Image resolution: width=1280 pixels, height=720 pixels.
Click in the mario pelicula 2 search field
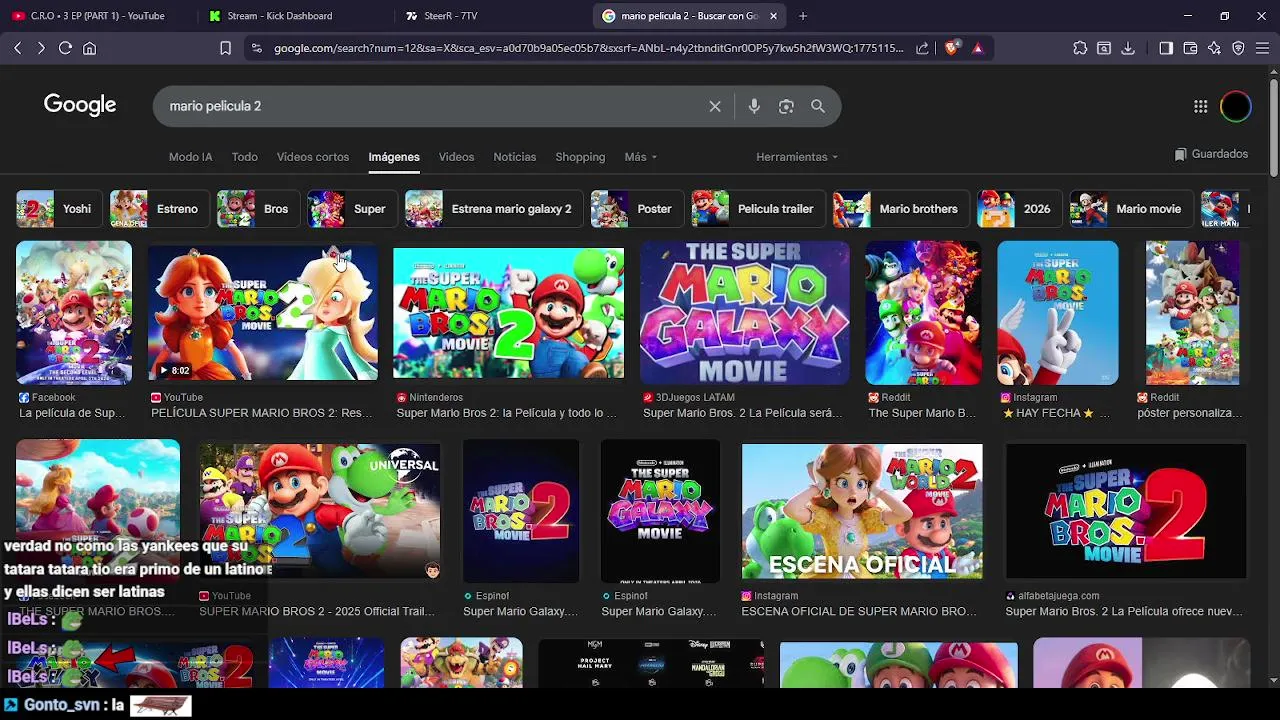[x=430, y=106]
